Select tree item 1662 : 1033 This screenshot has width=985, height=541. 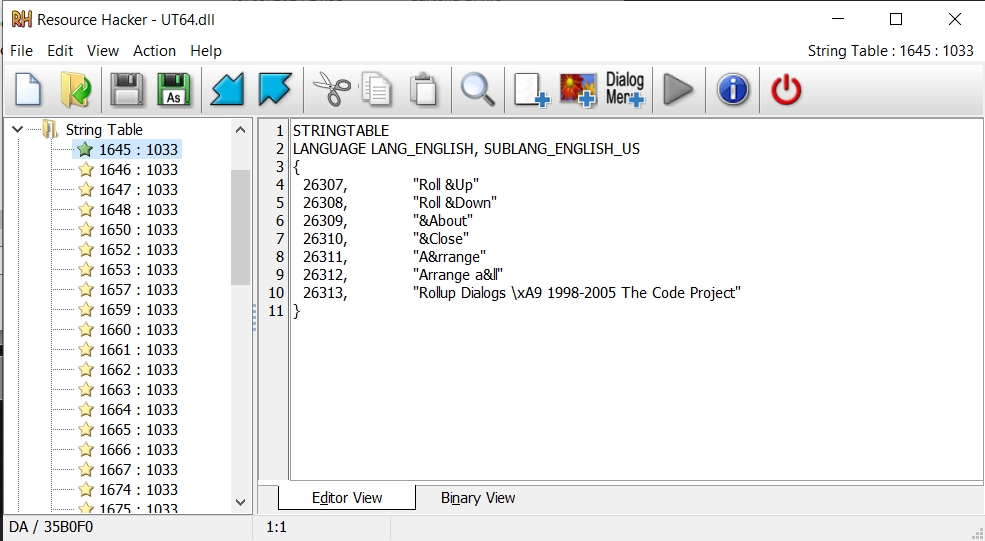pos(138,370)
